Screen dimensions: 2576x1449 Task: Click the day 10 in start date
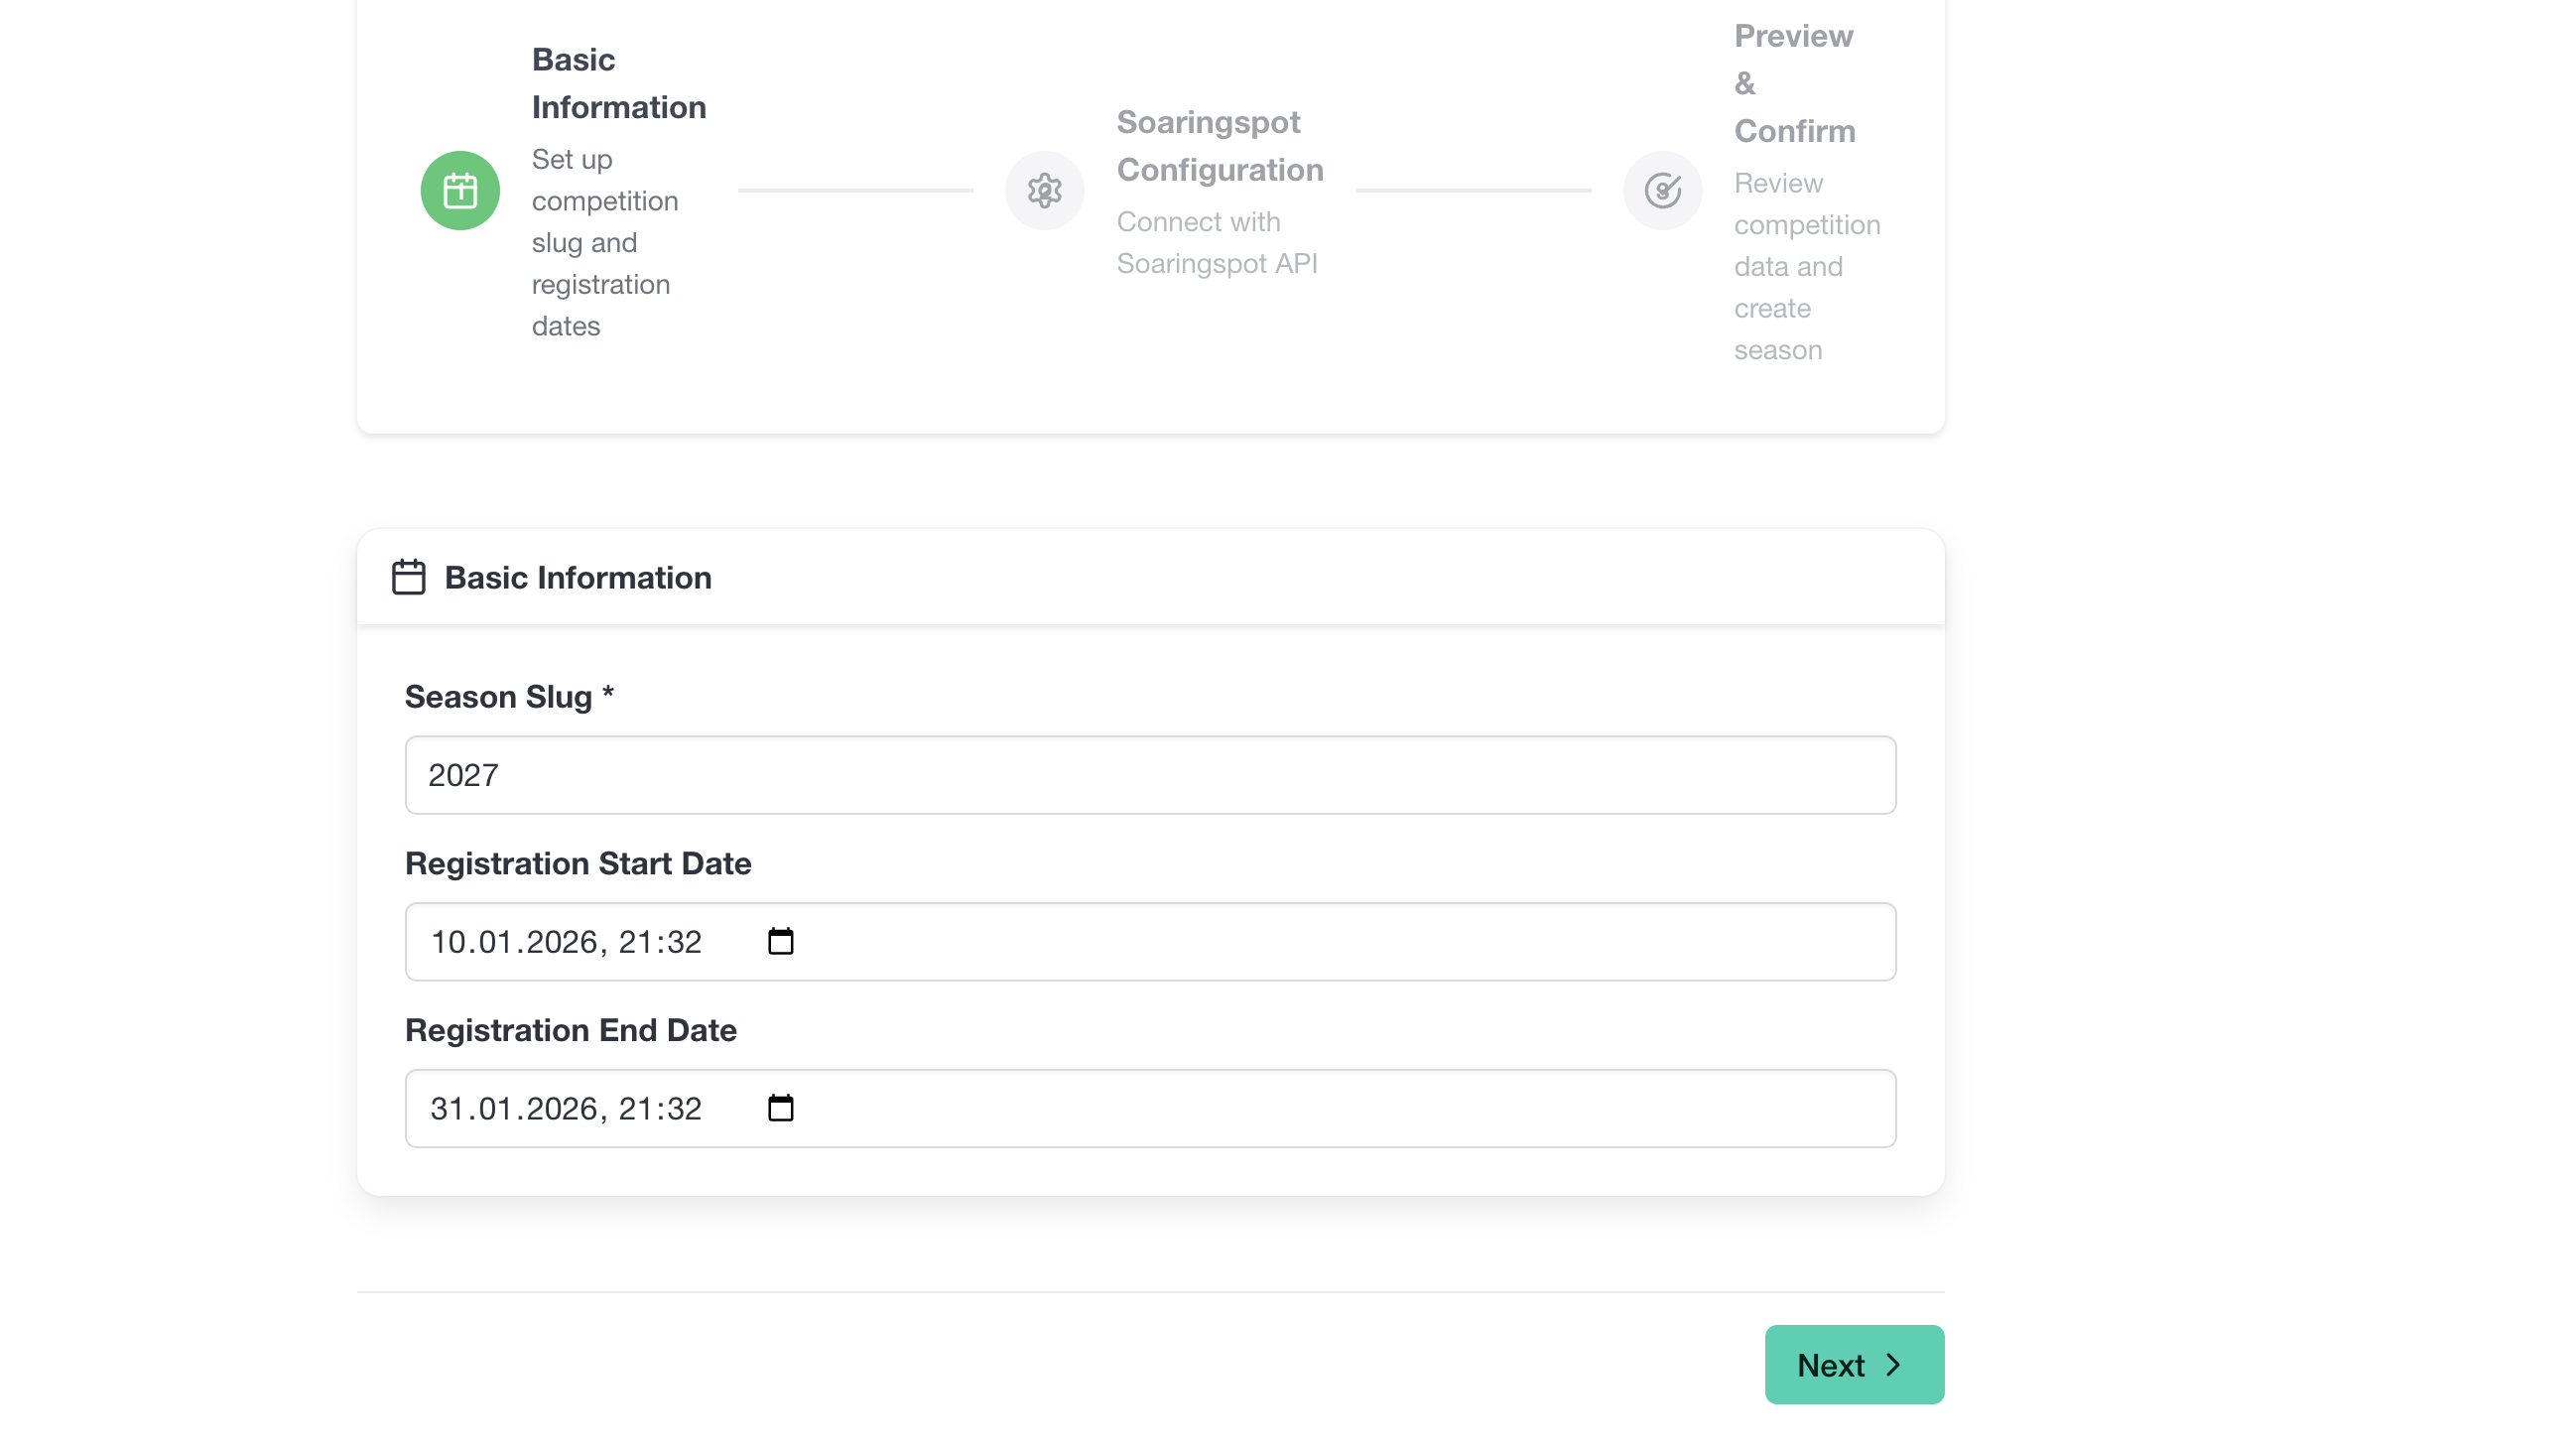tap(446, 941)
